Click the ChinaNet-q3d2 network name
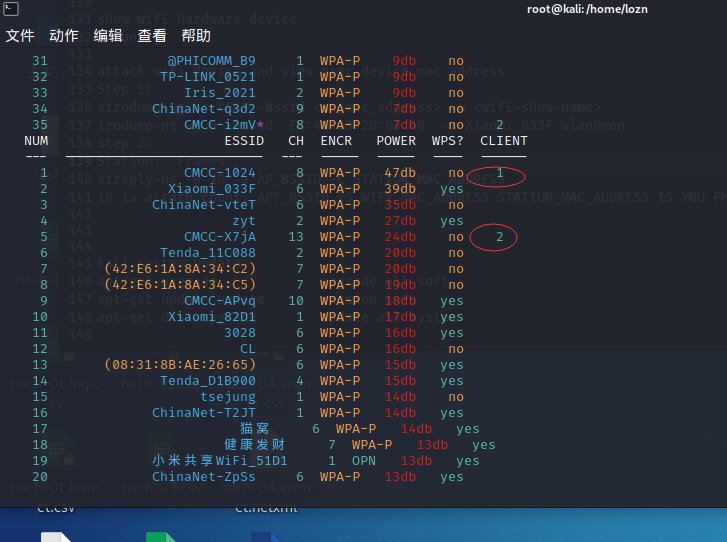Screen dimensions: 727x542 [x=204, y=109]
